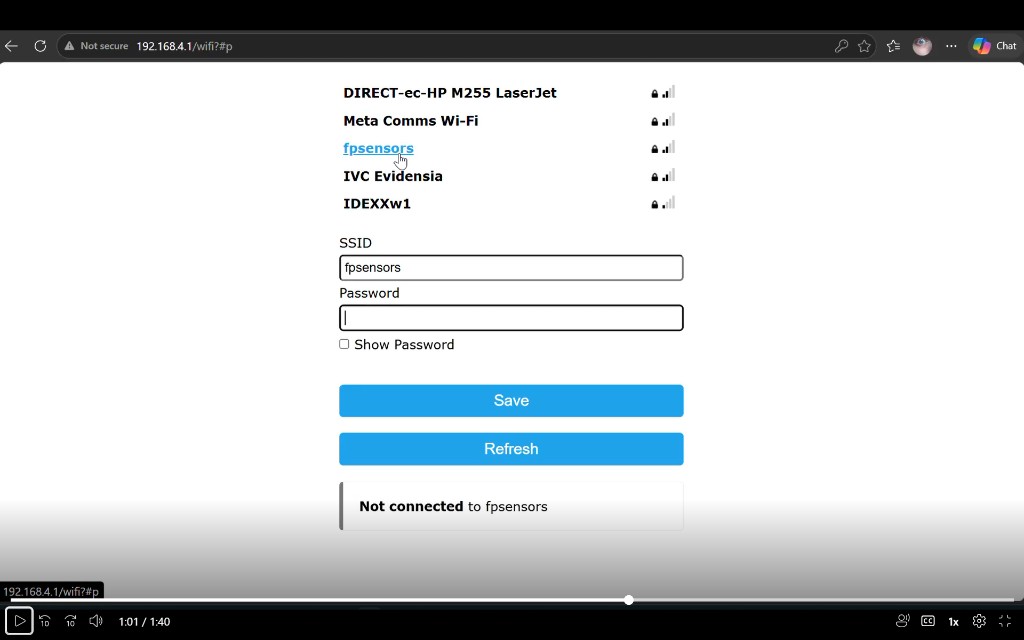This screenshot has height=640, width=1024.
Task: Click into the SSID field
Action: click(511, 268)
